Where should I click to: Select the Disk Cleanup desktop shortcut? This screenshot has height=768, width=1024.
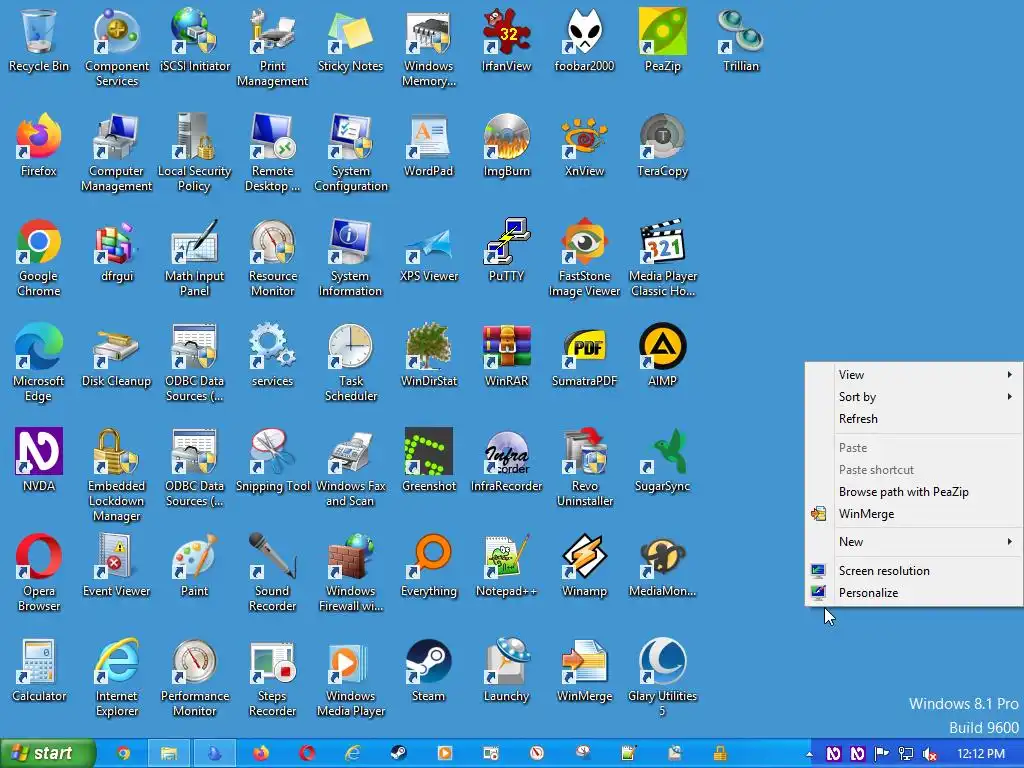click(117, 356)
